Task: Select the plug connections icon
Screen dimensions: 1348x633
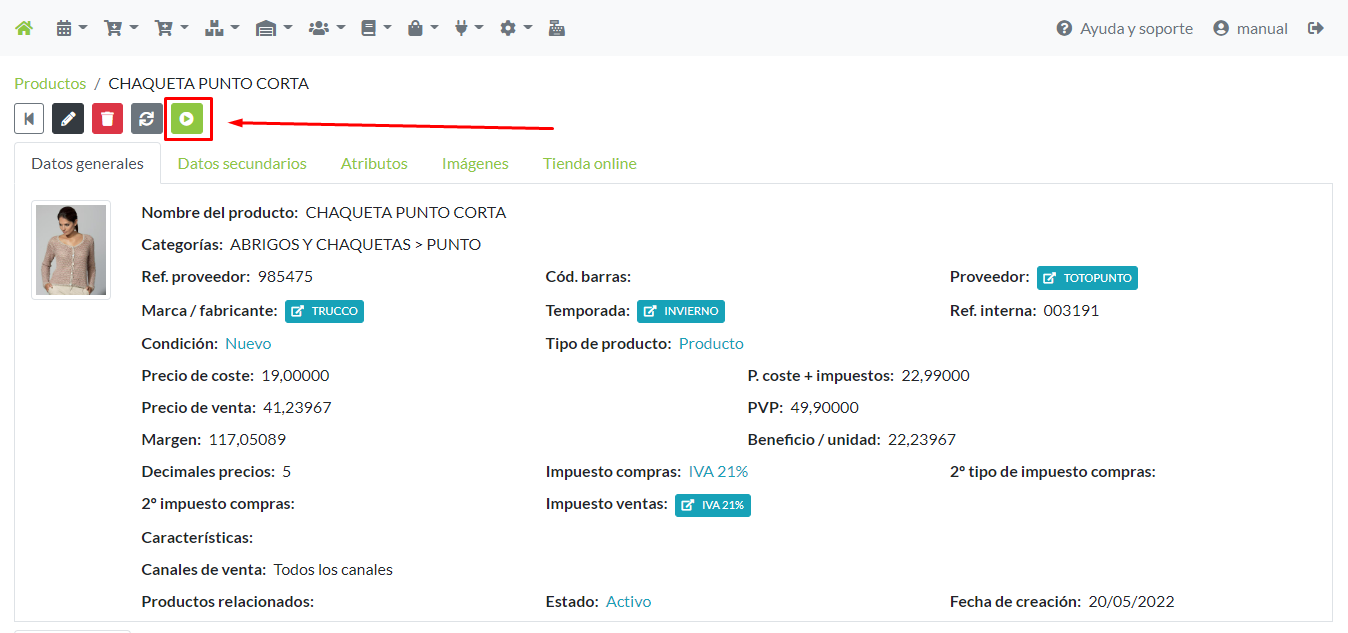Action: click(x=463, y=27)
